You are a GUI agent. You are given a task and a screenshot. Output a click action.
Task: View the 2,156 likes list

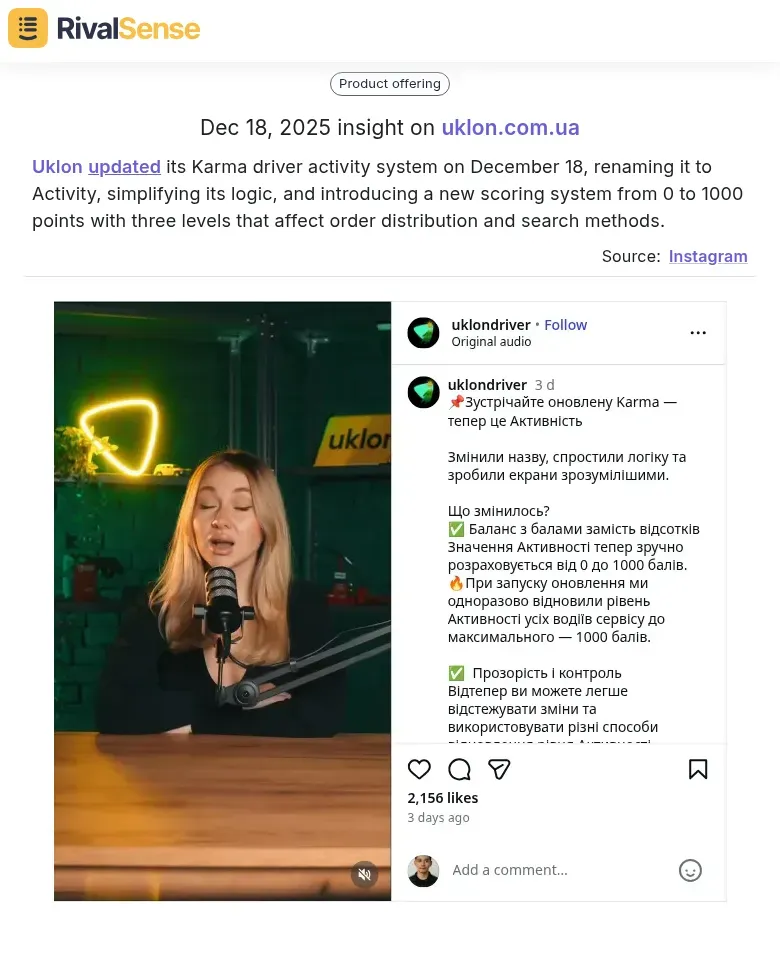443,798
